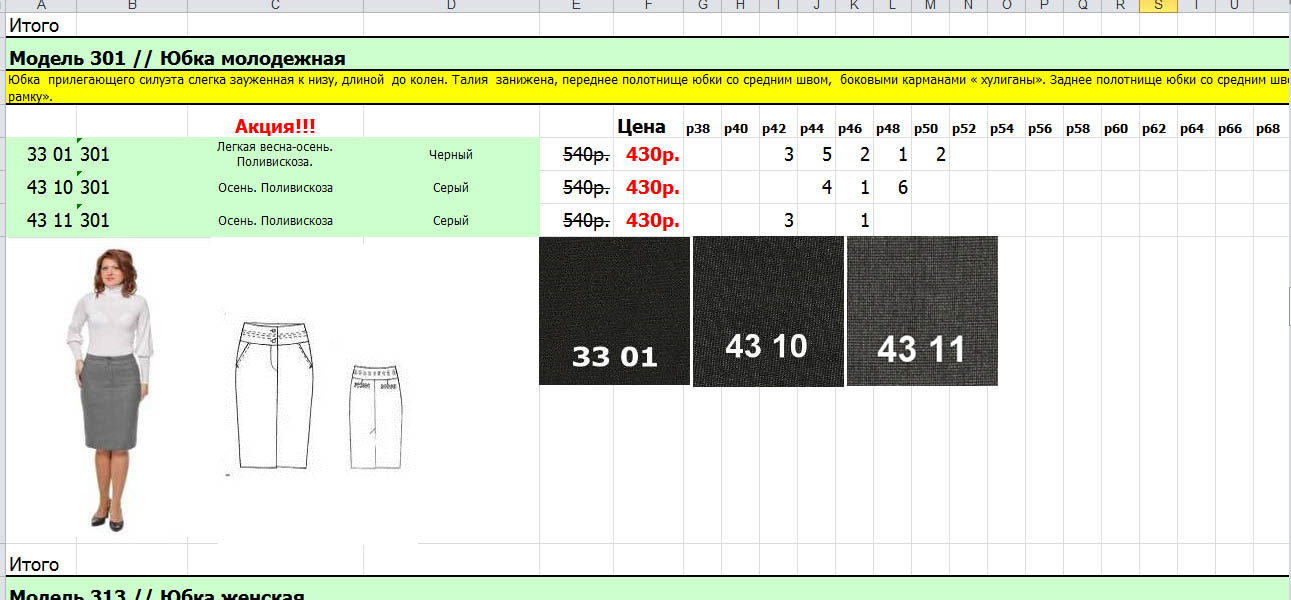1291x600 pixels.
Task: Click fabric swatch labeled '33 01'
Action: [614, 310]
